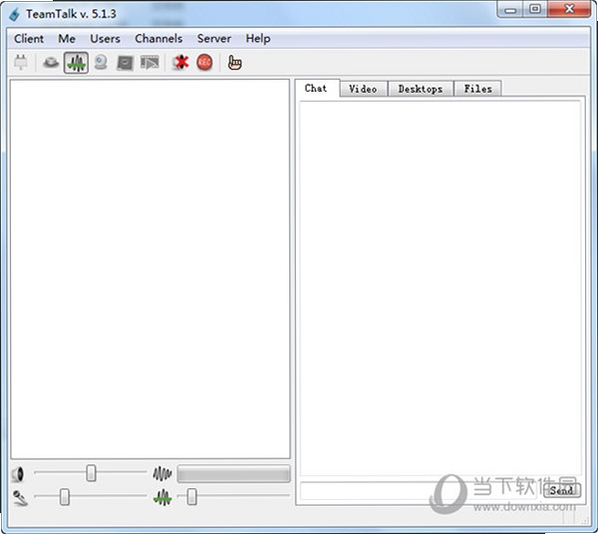Click the Send button

click(x=561, y=491)
